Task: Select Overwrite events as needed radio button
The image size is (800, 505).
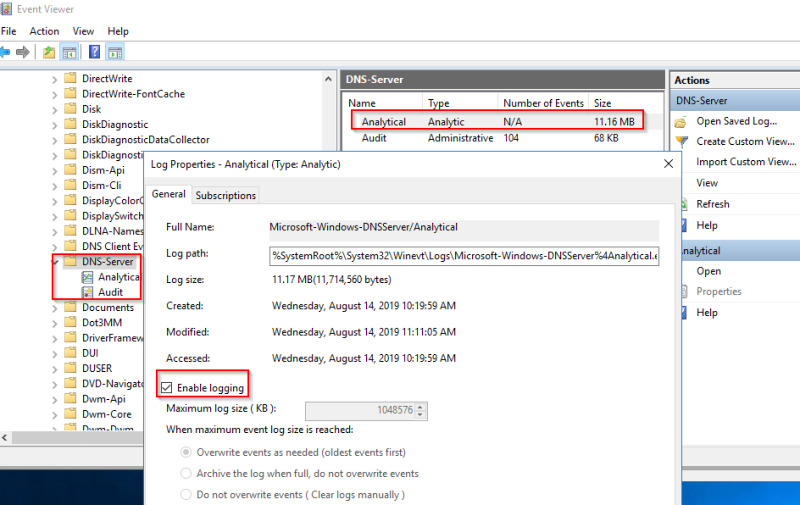Action: 186,452
